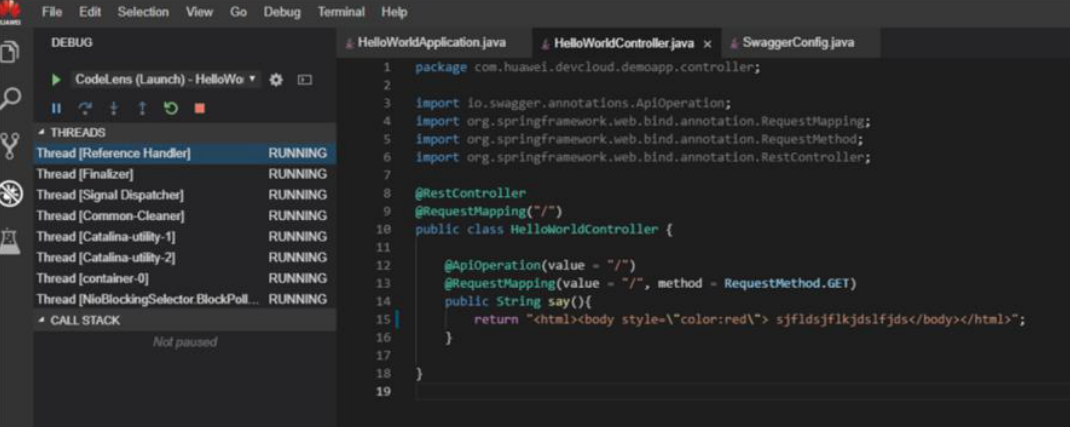Restart debugging with green circular arrow
1070x427 pixels.
click(171, 108)
